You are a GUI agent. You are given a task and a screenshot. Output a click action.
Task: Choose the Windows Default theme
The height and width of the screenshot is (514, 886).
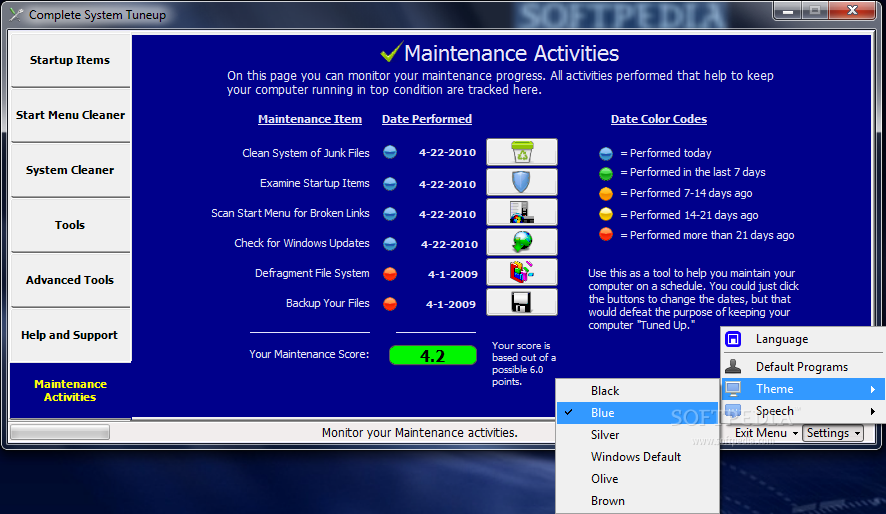coord(637,457)
